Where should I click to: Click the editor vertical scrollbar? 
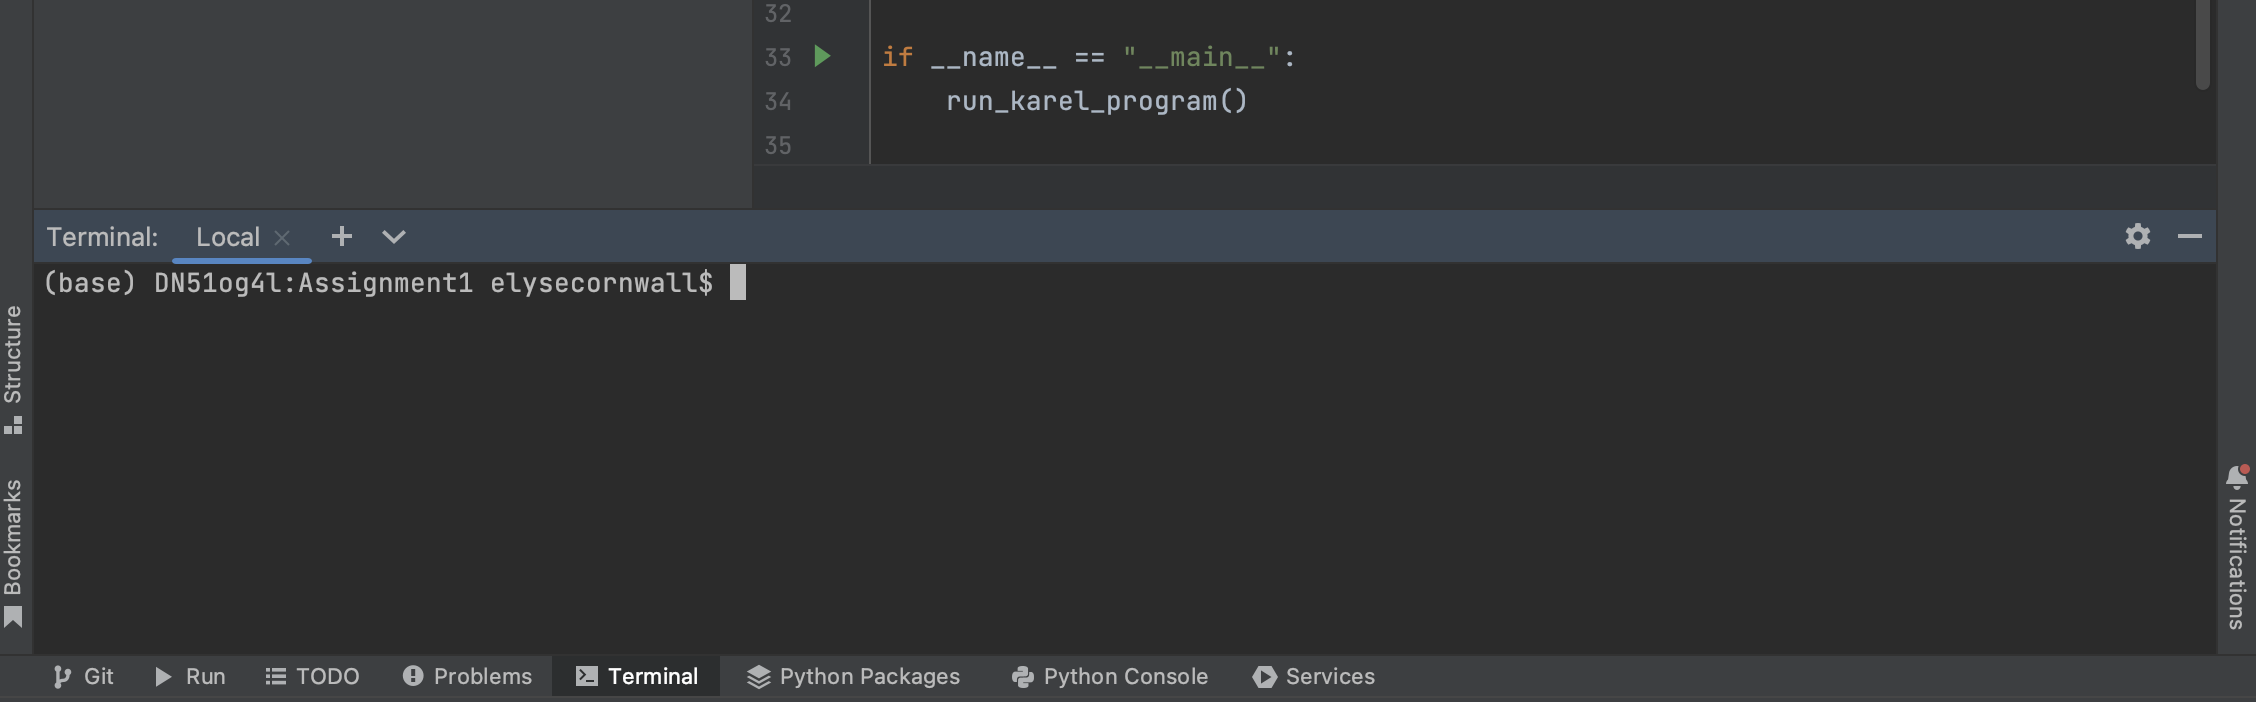(x=2202, y=45)
